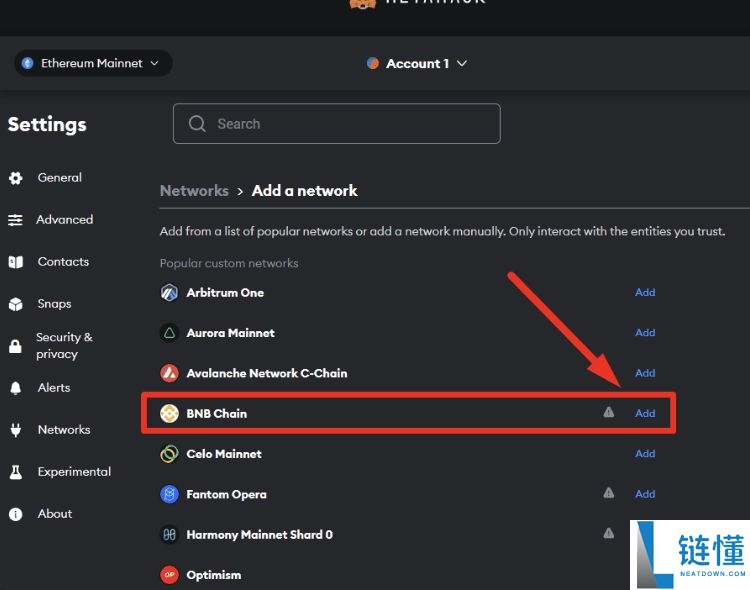Add the Fantom Opera network
Viewport: 750px width, 590px height.
[x=645, y=494]
